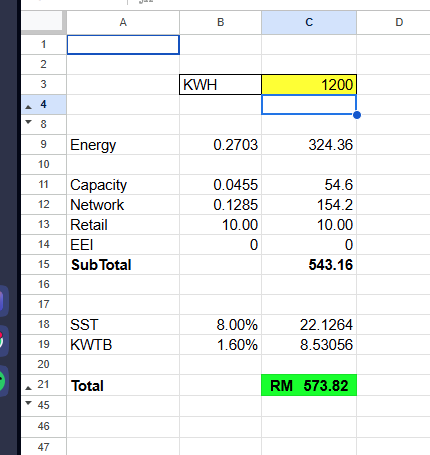Select the row 15 header
430x455 pixels.
pyautogui.click(x=44, y=264)
